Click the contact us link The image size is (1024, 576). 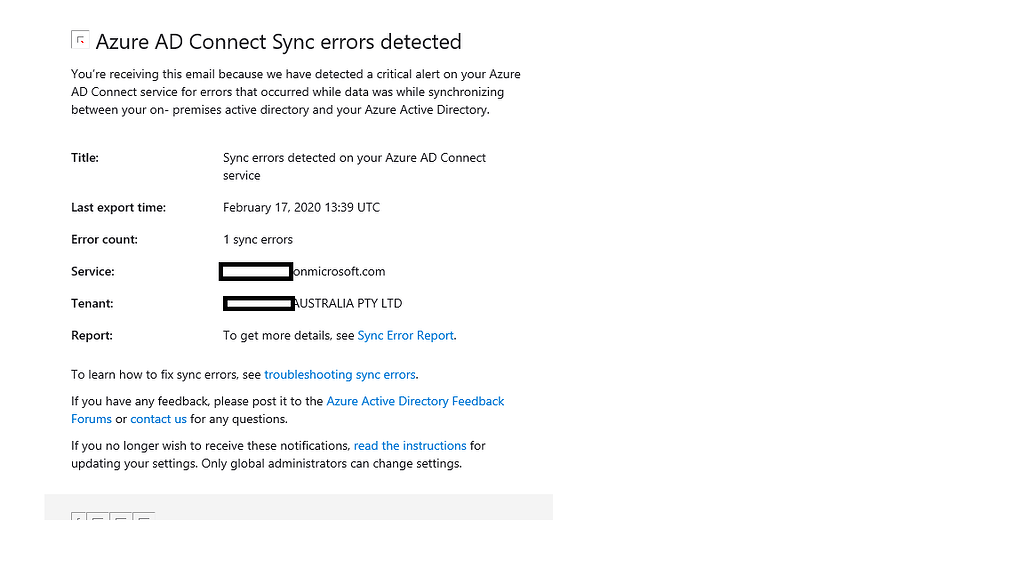158,419
